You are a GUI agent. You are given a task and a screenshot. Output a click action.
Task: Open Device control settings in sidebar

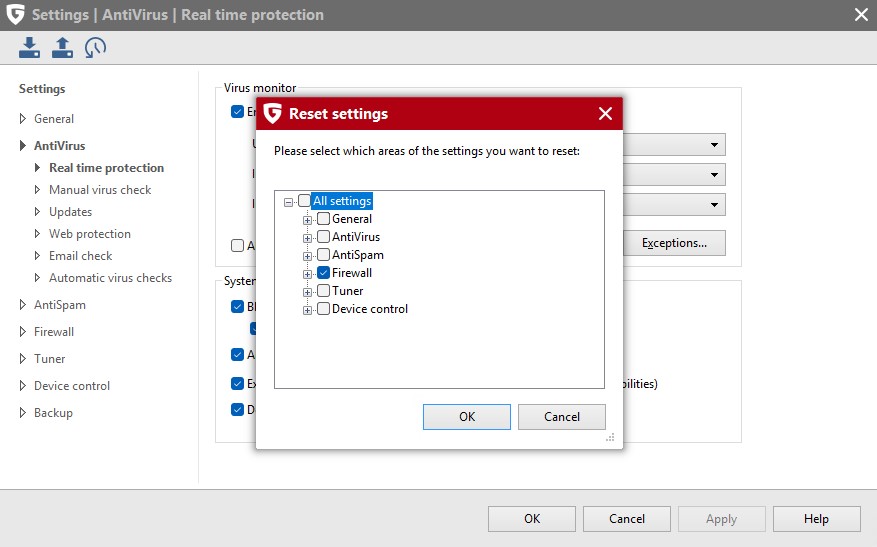(72, 386)
